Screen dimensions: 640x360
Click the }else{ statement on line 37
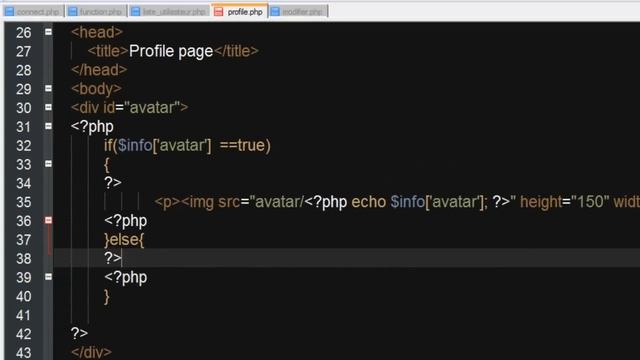(124, 240)
